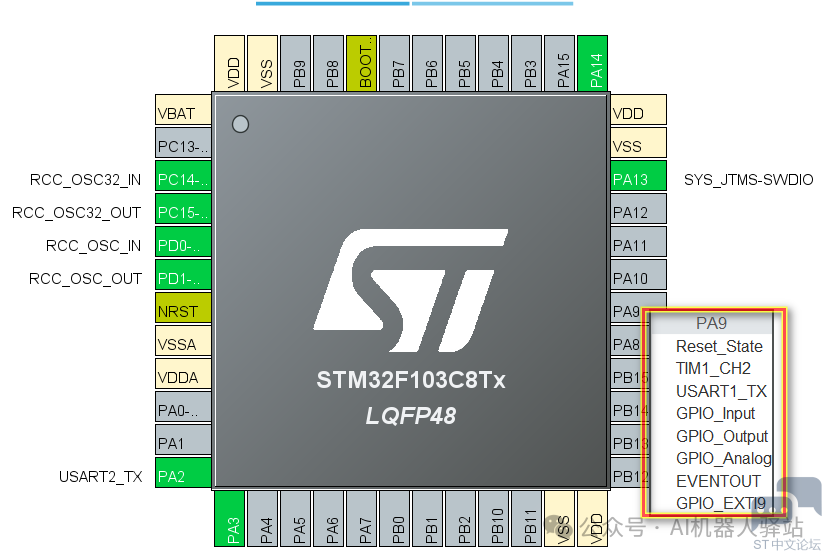The image size is (830, 560).
Task: Click the NRST pin
Action: coord(183,308)
